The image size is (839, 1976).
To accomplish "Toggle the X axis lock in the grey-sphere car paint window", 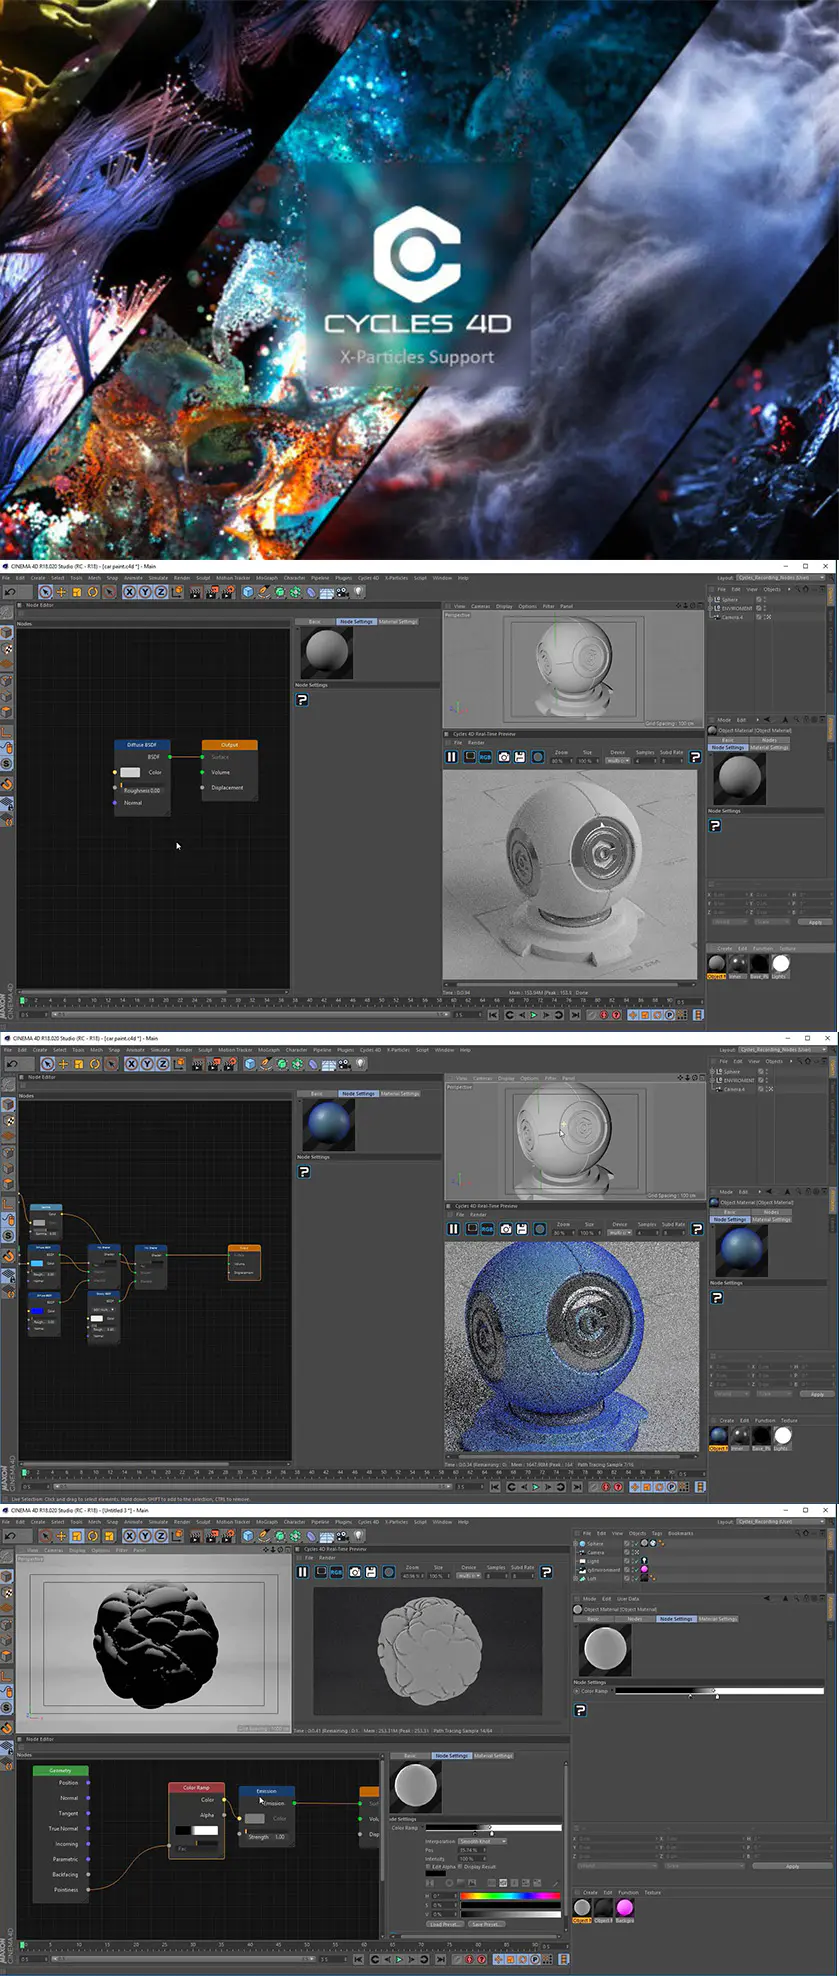I will (x=129, y=591).
